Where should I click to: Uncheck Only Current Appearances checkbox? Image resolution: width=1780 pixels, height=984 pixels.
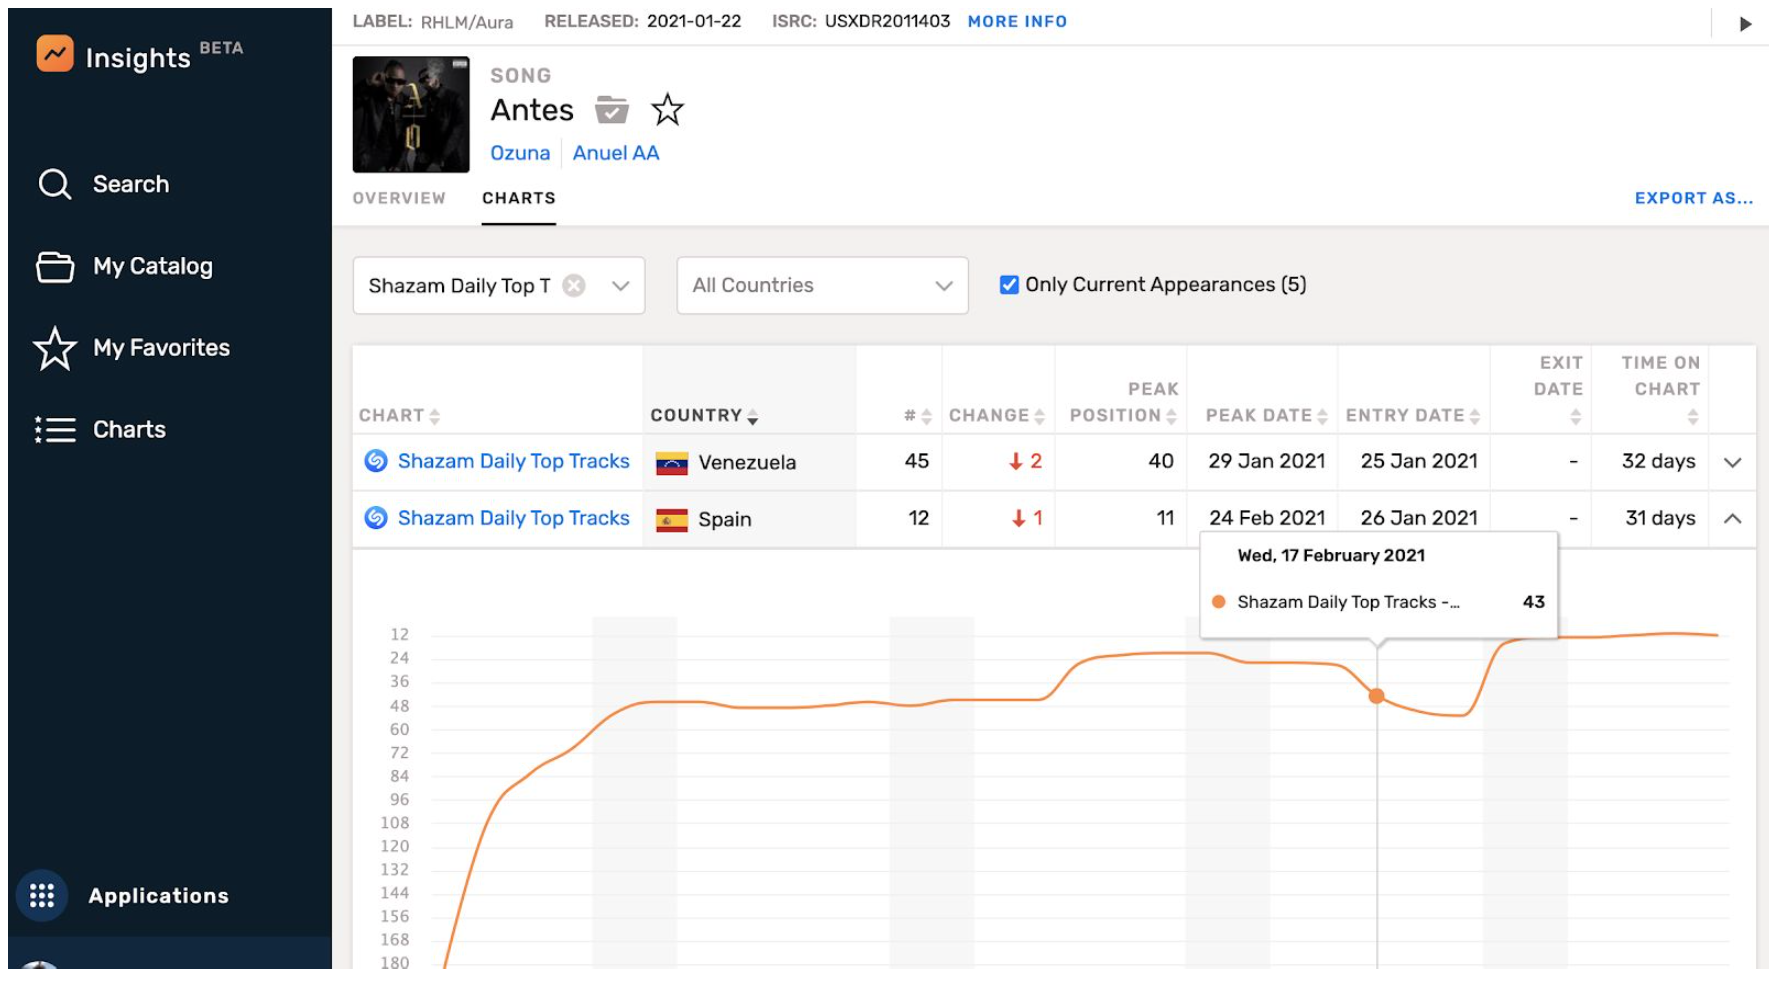(x=1009, y=285)
